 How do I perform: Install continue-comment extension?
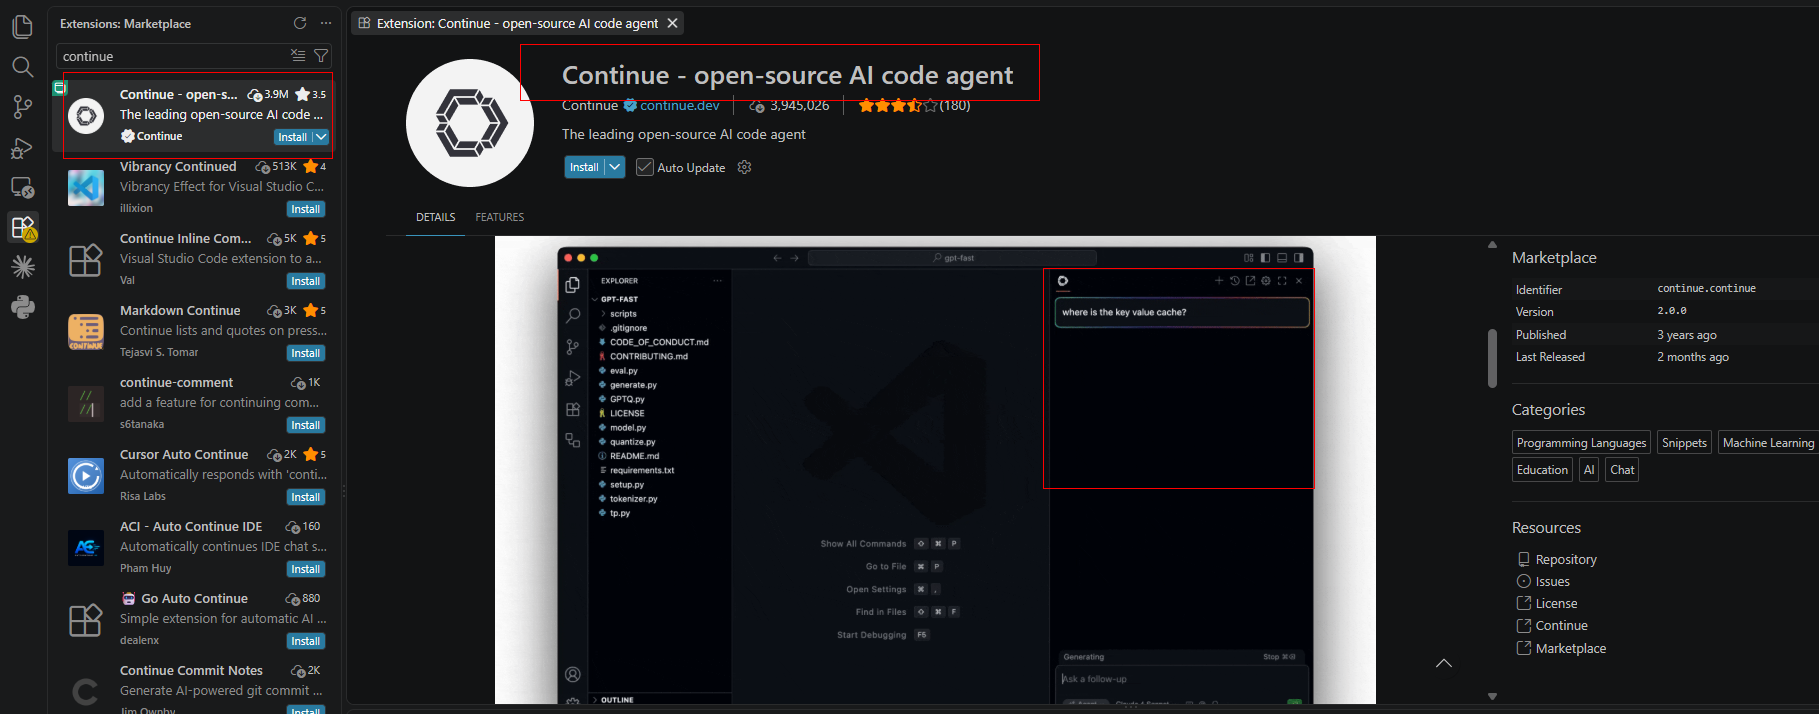(305, 425)
